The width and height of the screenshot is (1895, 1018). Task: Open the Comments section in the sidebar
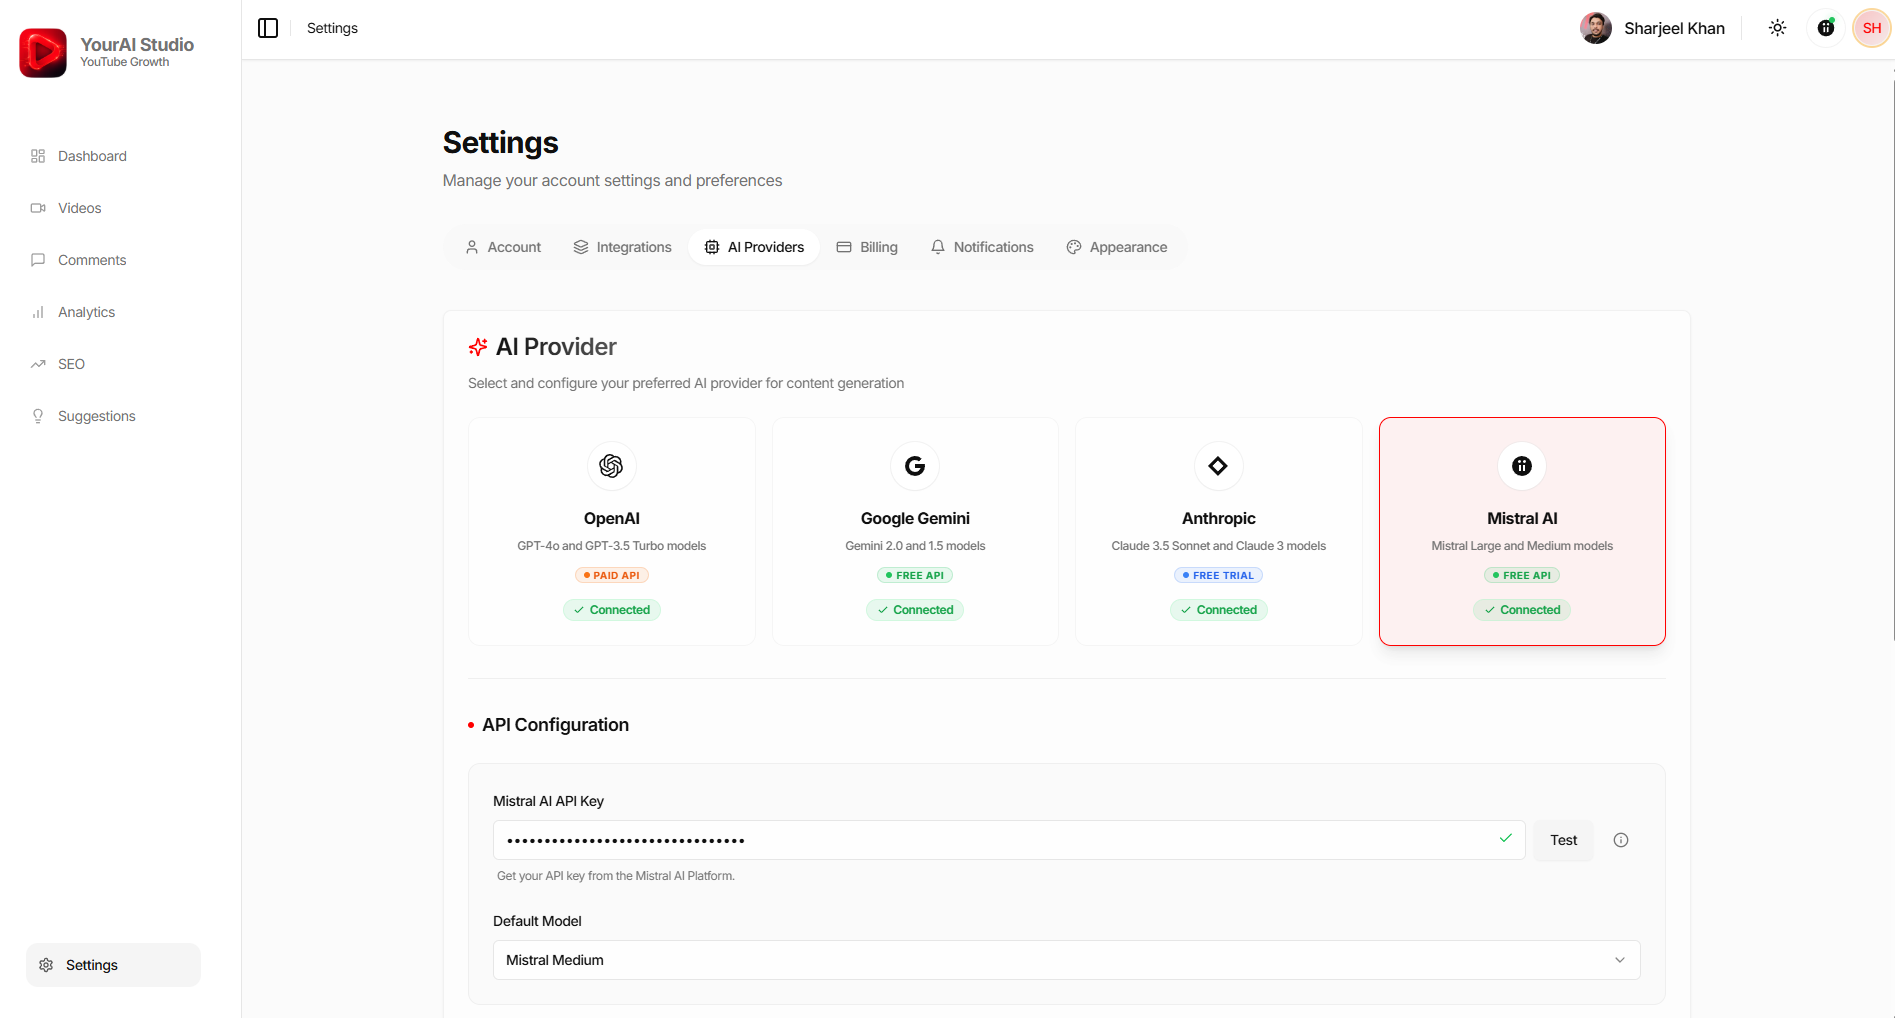click(x=92, y=260)
